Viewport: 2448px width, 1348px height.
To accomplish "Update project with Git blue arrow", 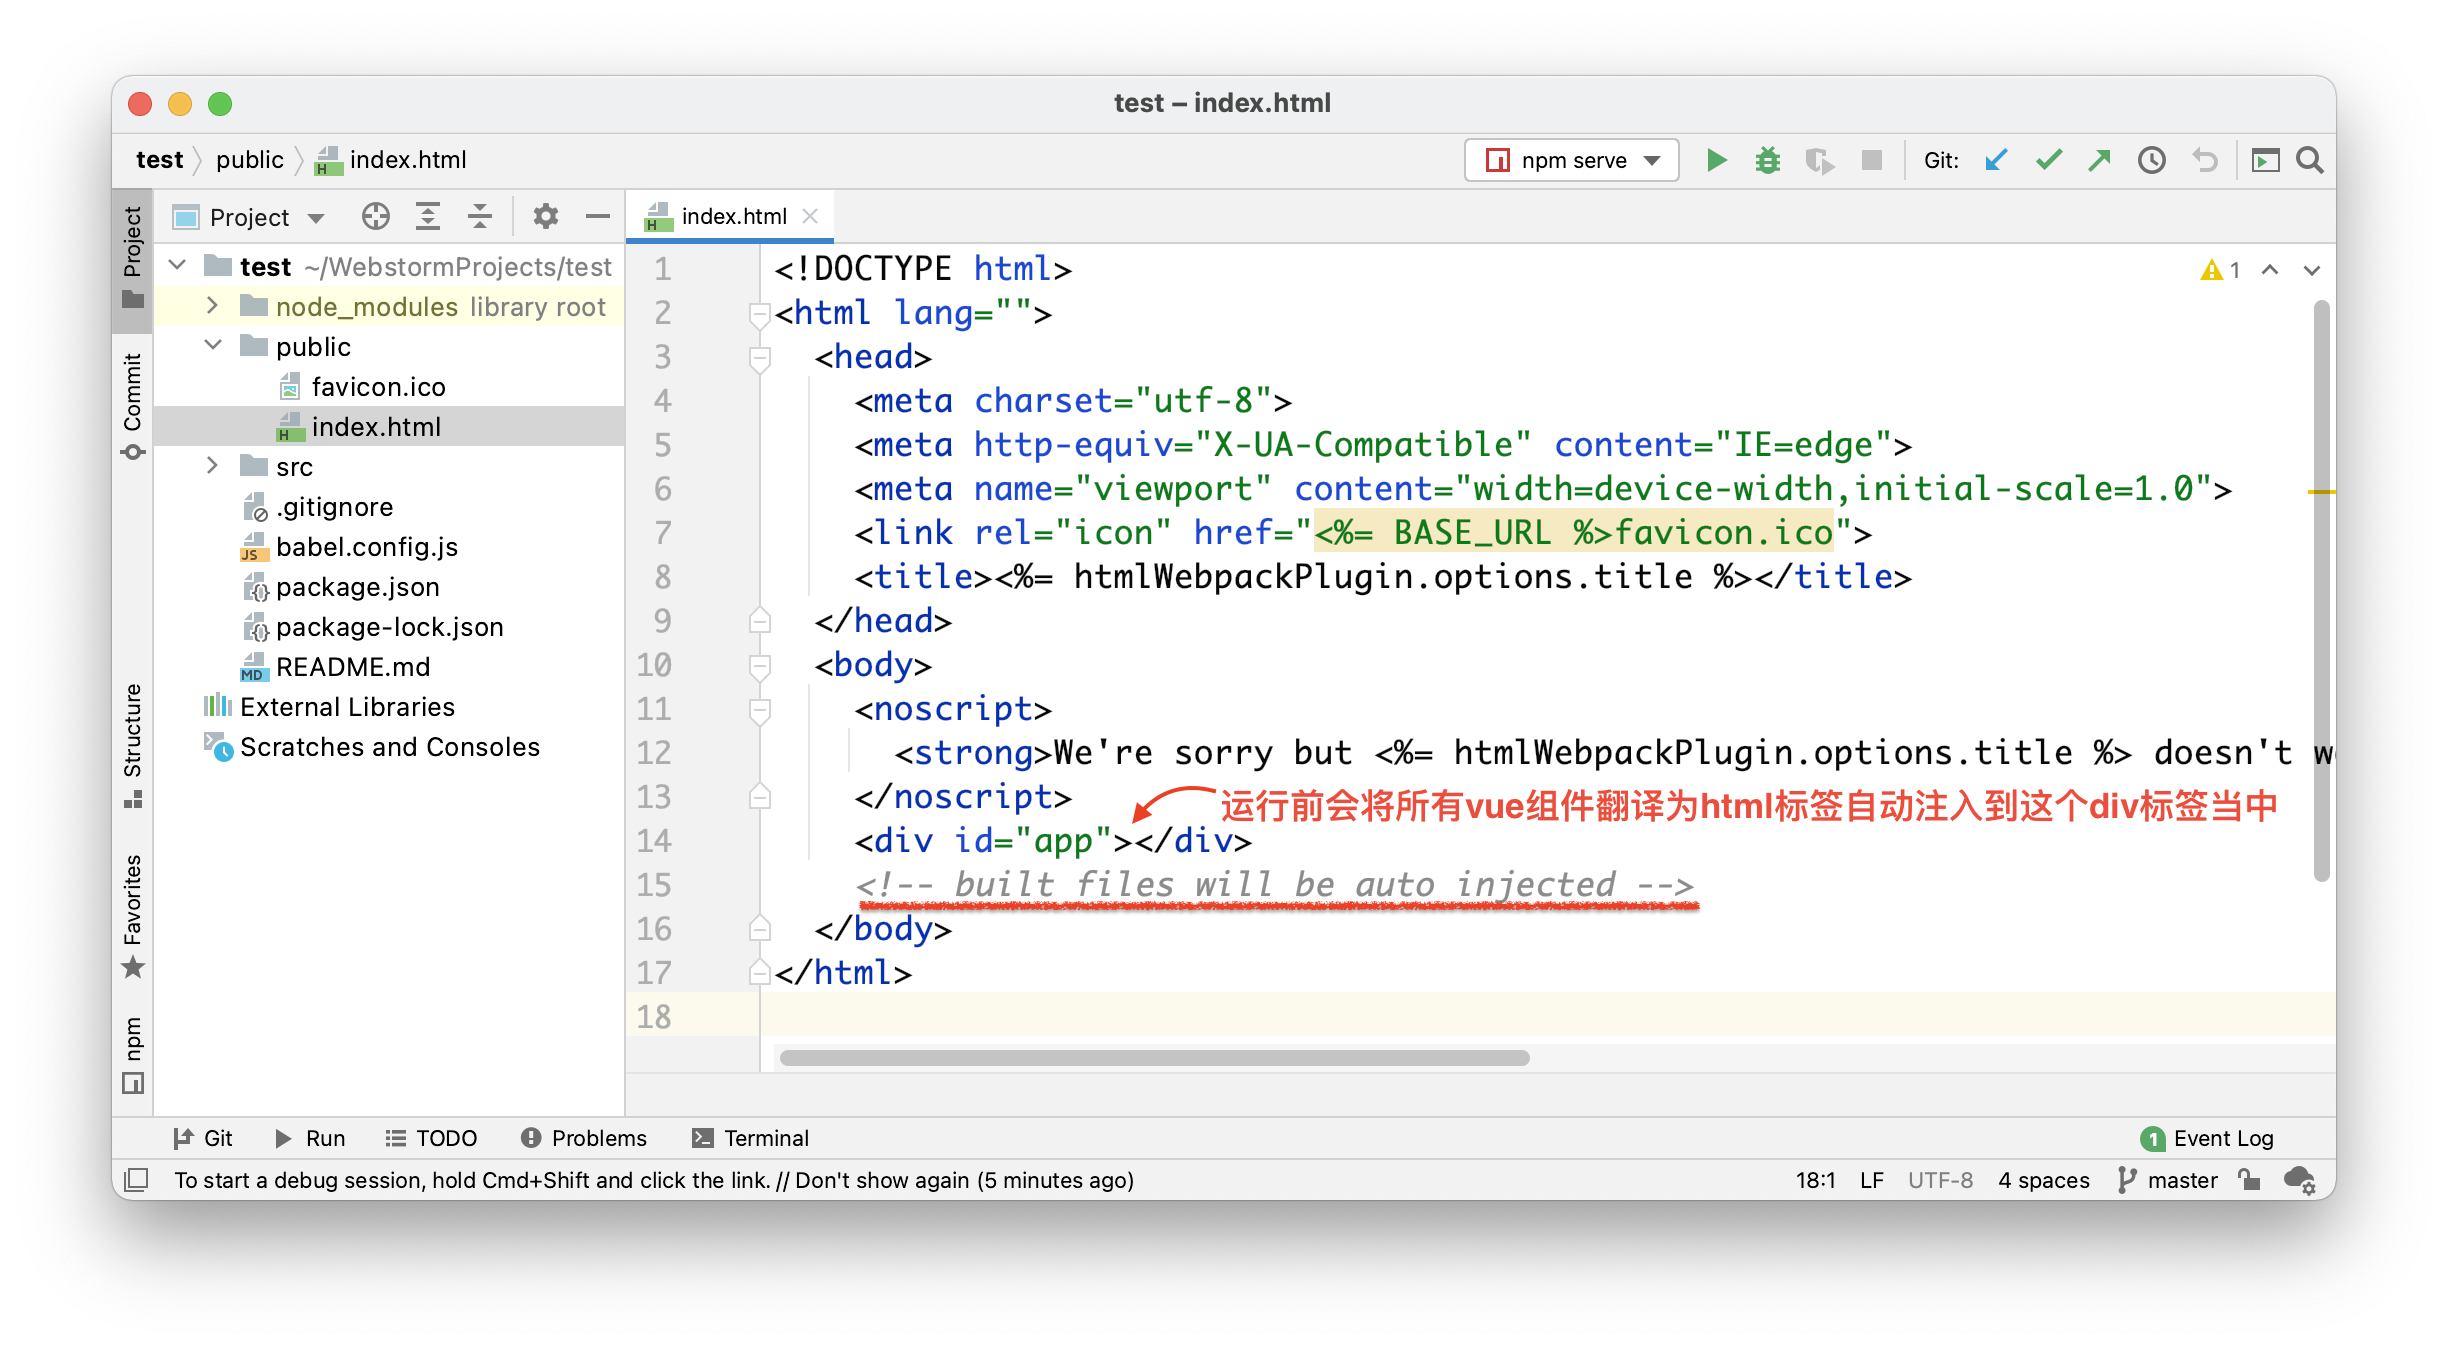I will pos(1996,160).
